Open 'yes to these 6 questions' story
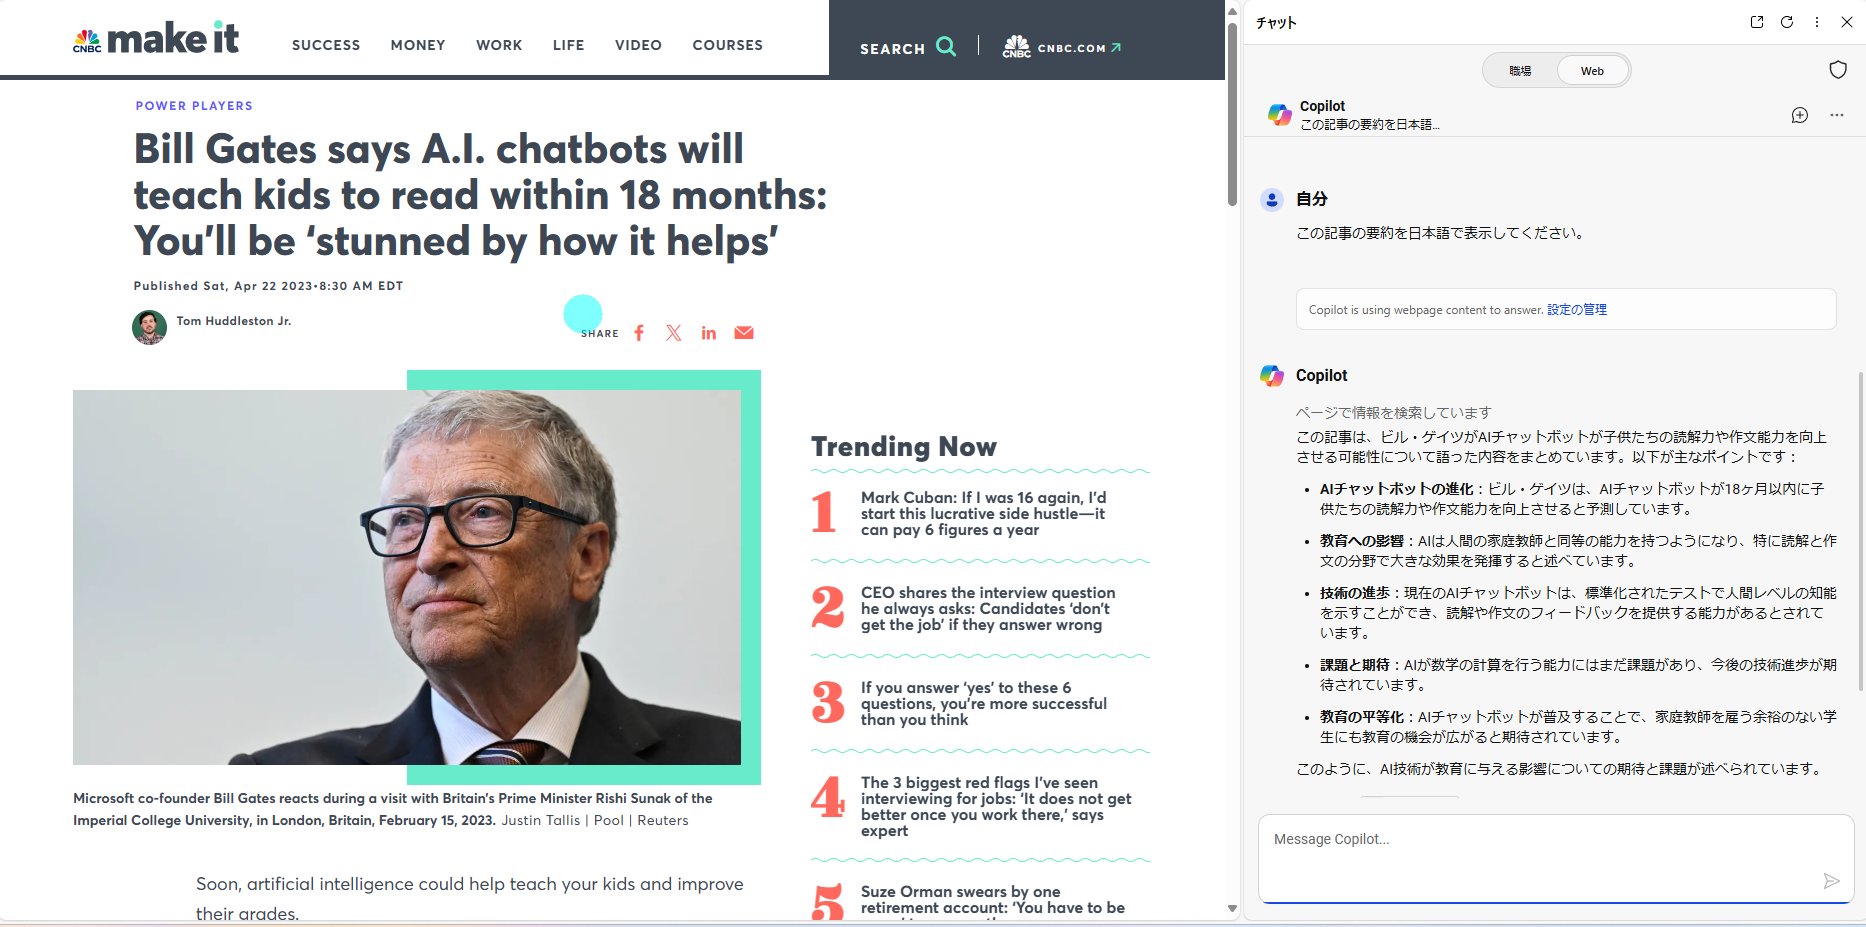 [984, 704]
